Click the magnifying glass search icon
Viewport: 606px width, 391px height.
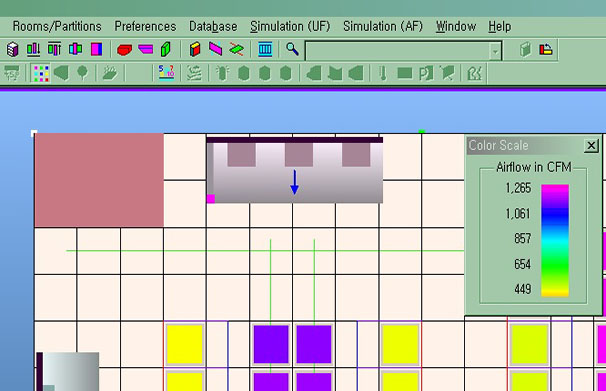292,49
